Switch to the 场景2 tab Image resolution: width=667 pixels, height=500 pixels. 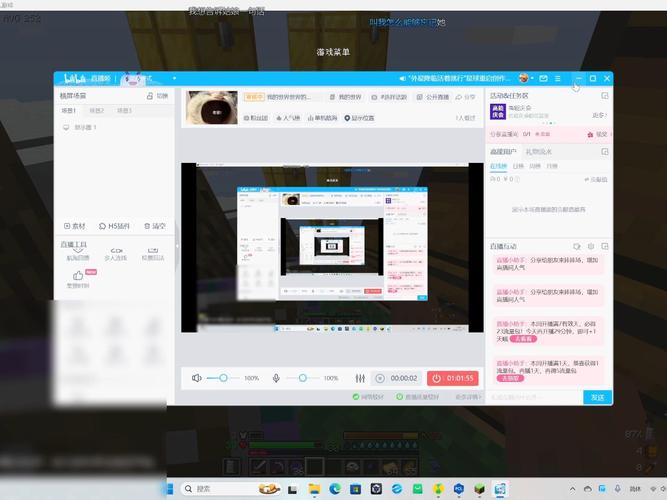pyautogui.click(x=97, y=110)
